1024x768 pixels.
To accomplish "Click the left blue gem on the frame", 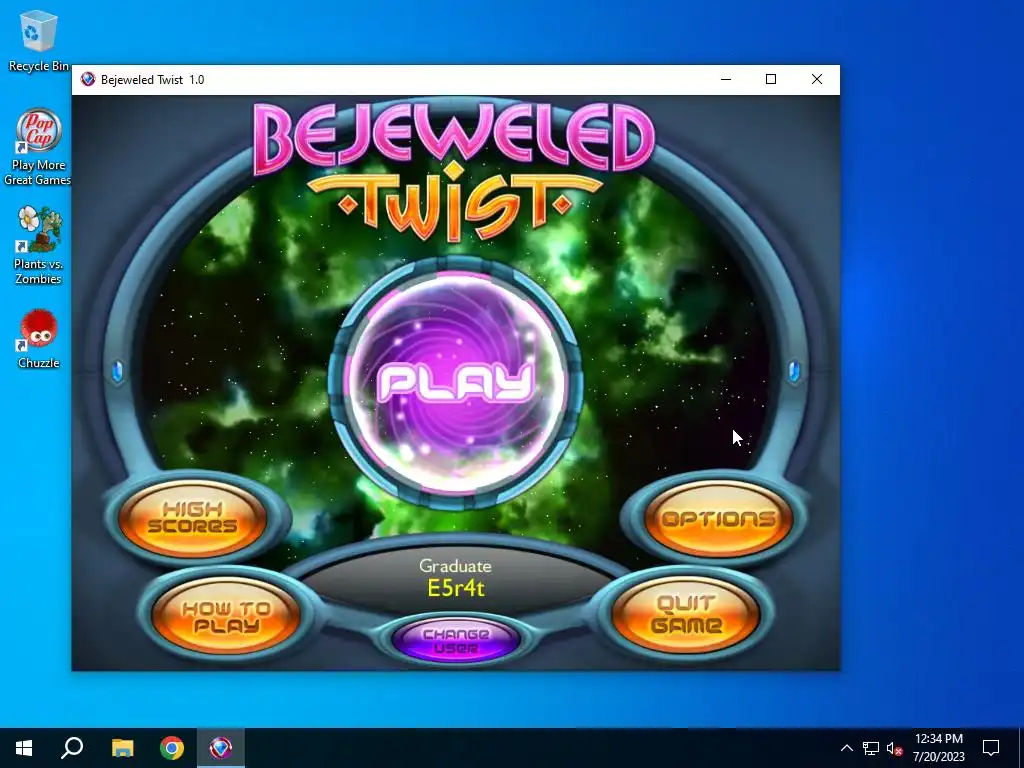I will pos(118,371).
